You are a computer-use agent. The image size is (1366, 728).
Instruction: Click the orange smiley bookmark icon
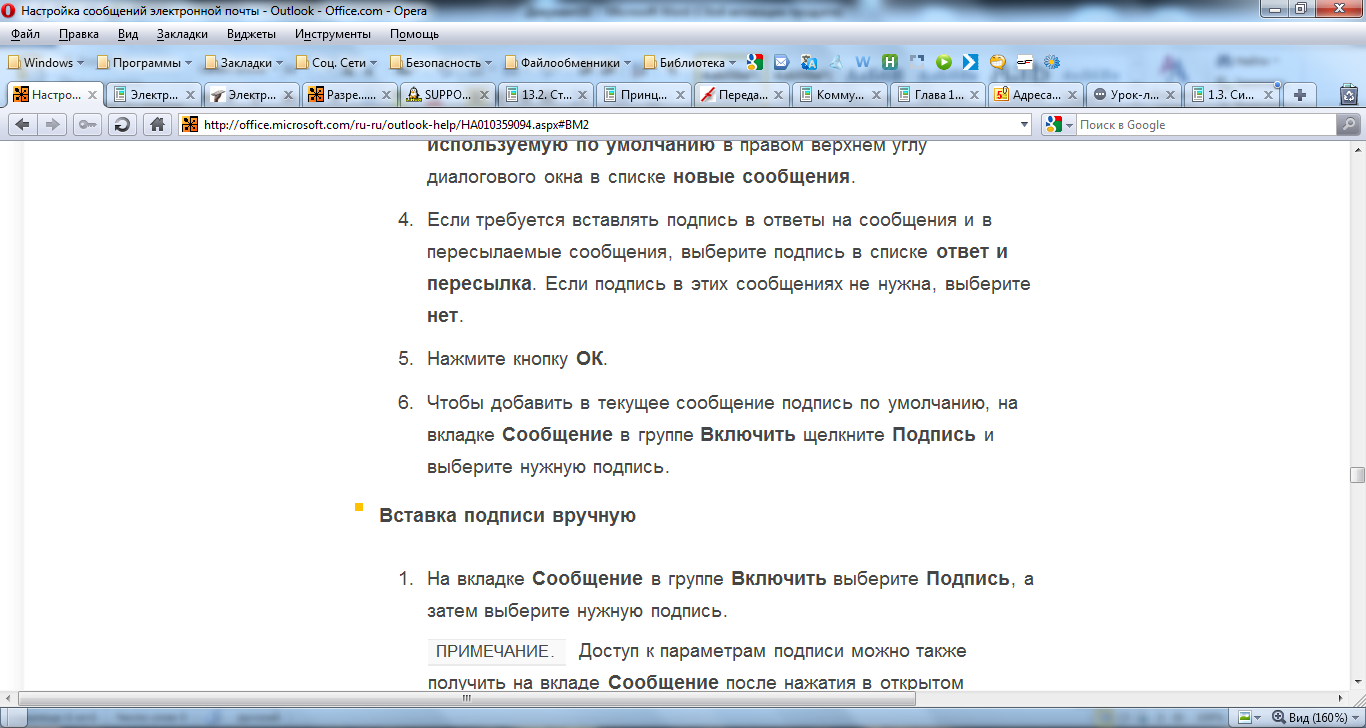pos(997,62)
